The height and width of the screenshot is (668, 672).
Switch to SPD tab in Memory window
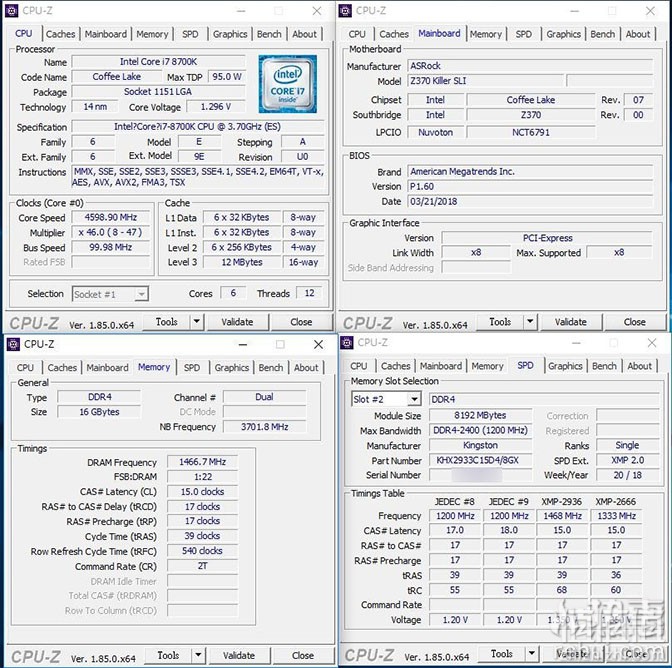coord(192,368)
